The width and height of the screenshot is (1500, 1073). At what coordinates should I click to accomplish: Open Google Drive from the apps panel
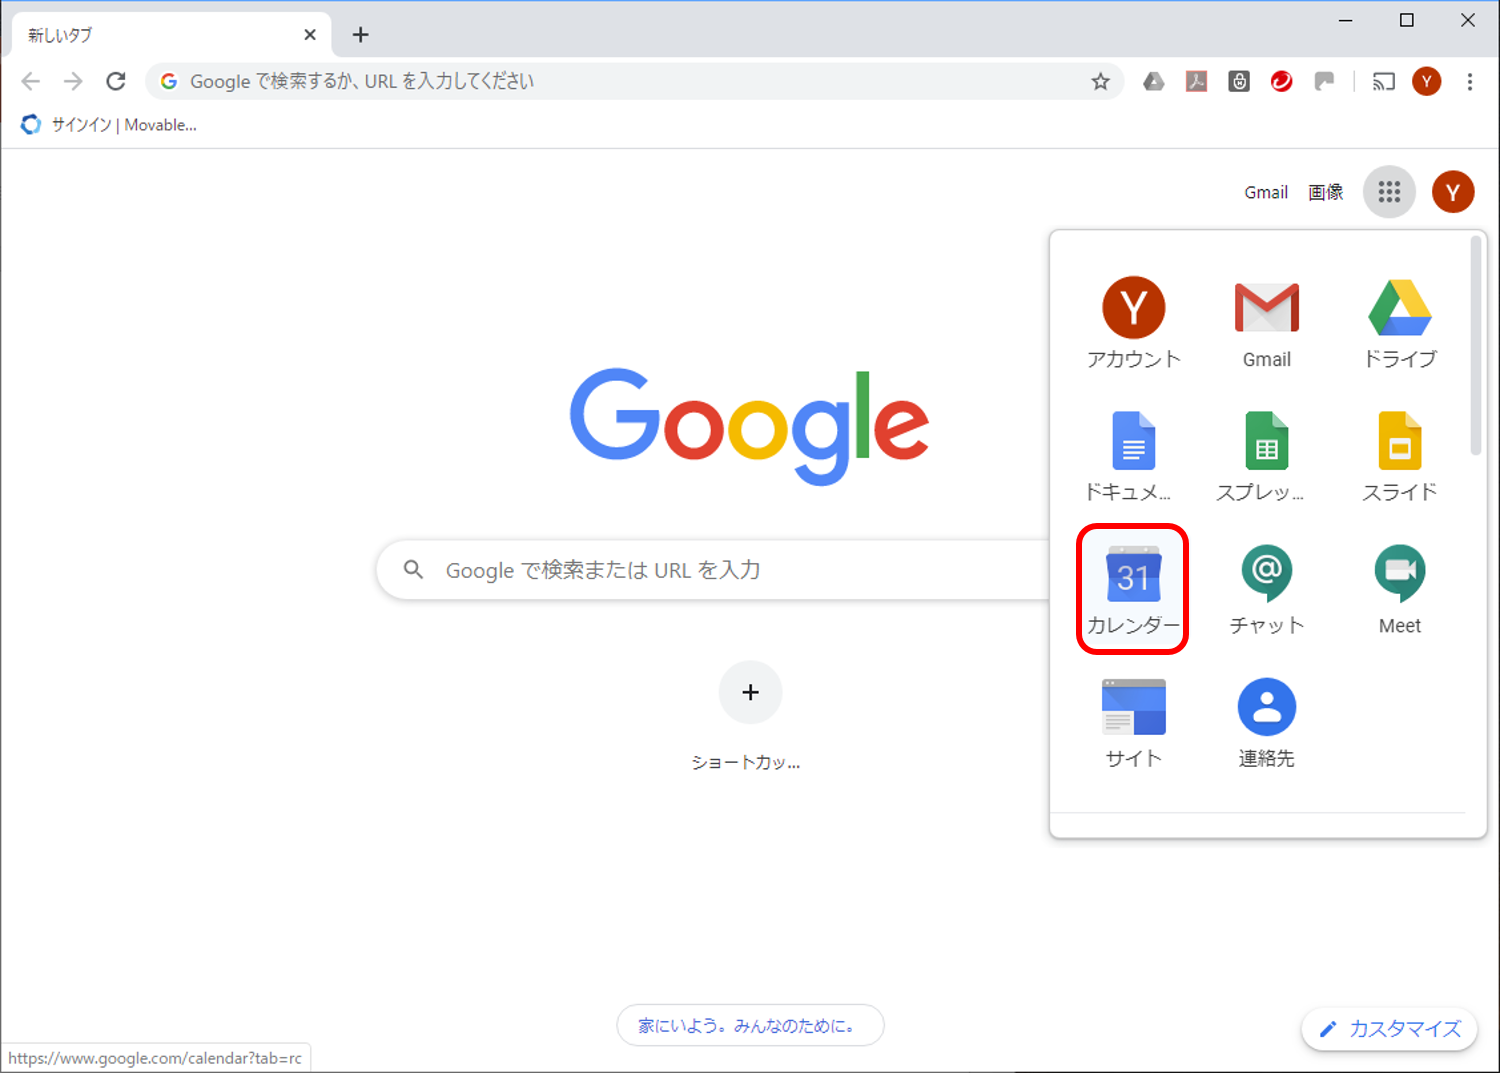click(1399, 322)
